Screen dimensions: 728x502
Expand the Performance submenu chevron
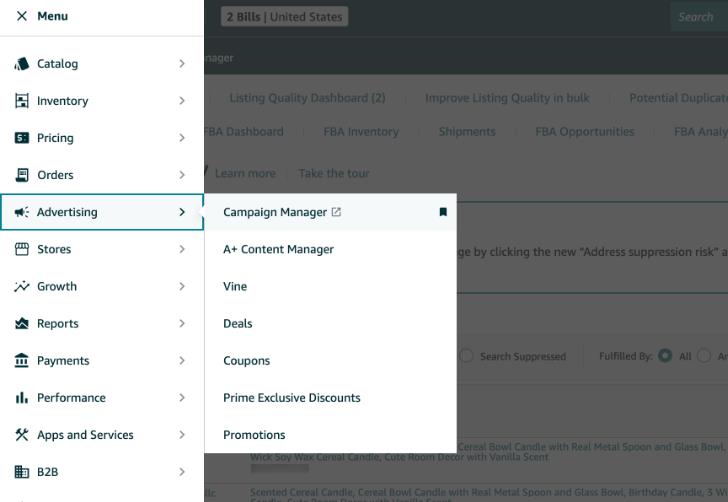pos(182,398)
